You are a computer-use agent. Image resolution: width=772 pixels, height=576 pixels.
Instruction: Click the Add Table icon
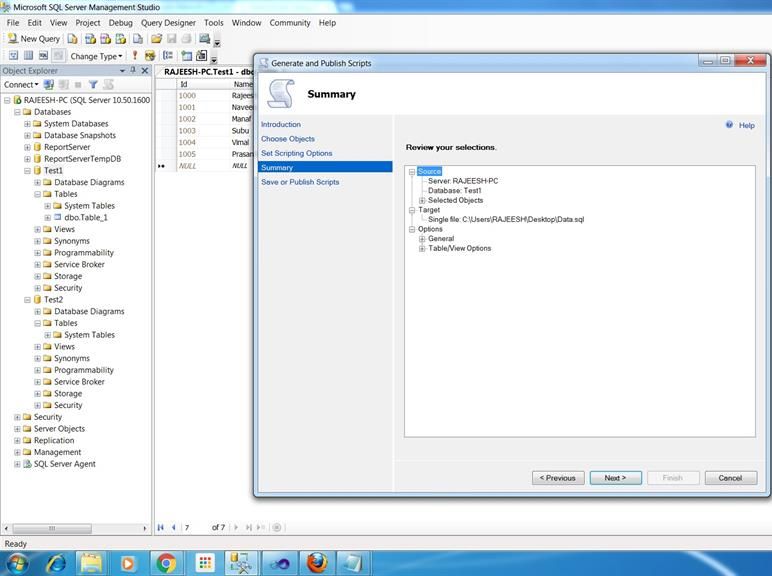point(187,56)
